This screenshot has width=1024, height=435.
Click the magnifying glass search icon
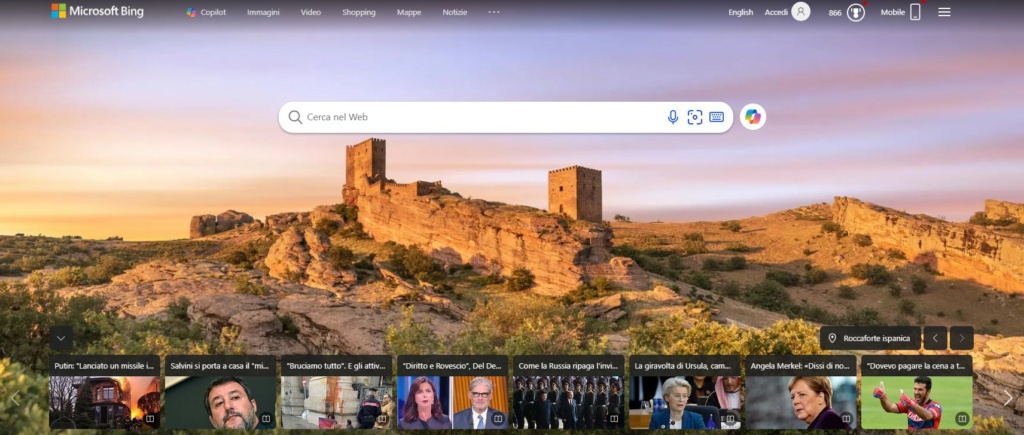pos(295,117)
